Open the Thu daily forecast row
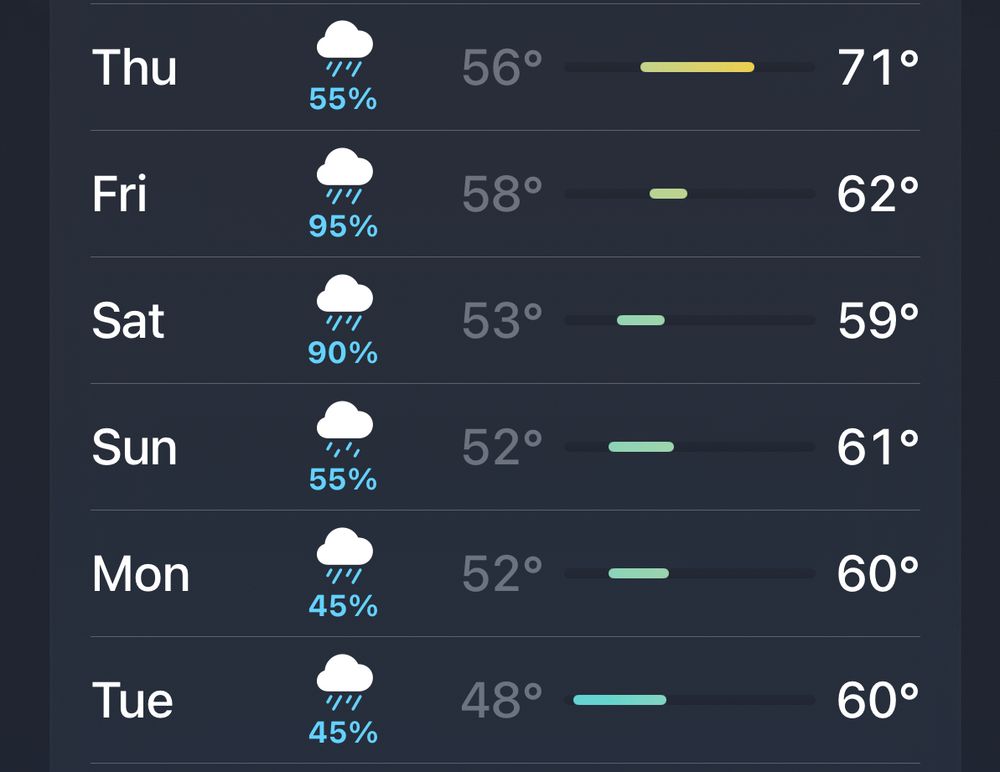The height and width of the screenshot is (772, 1000). pos(505,67)
